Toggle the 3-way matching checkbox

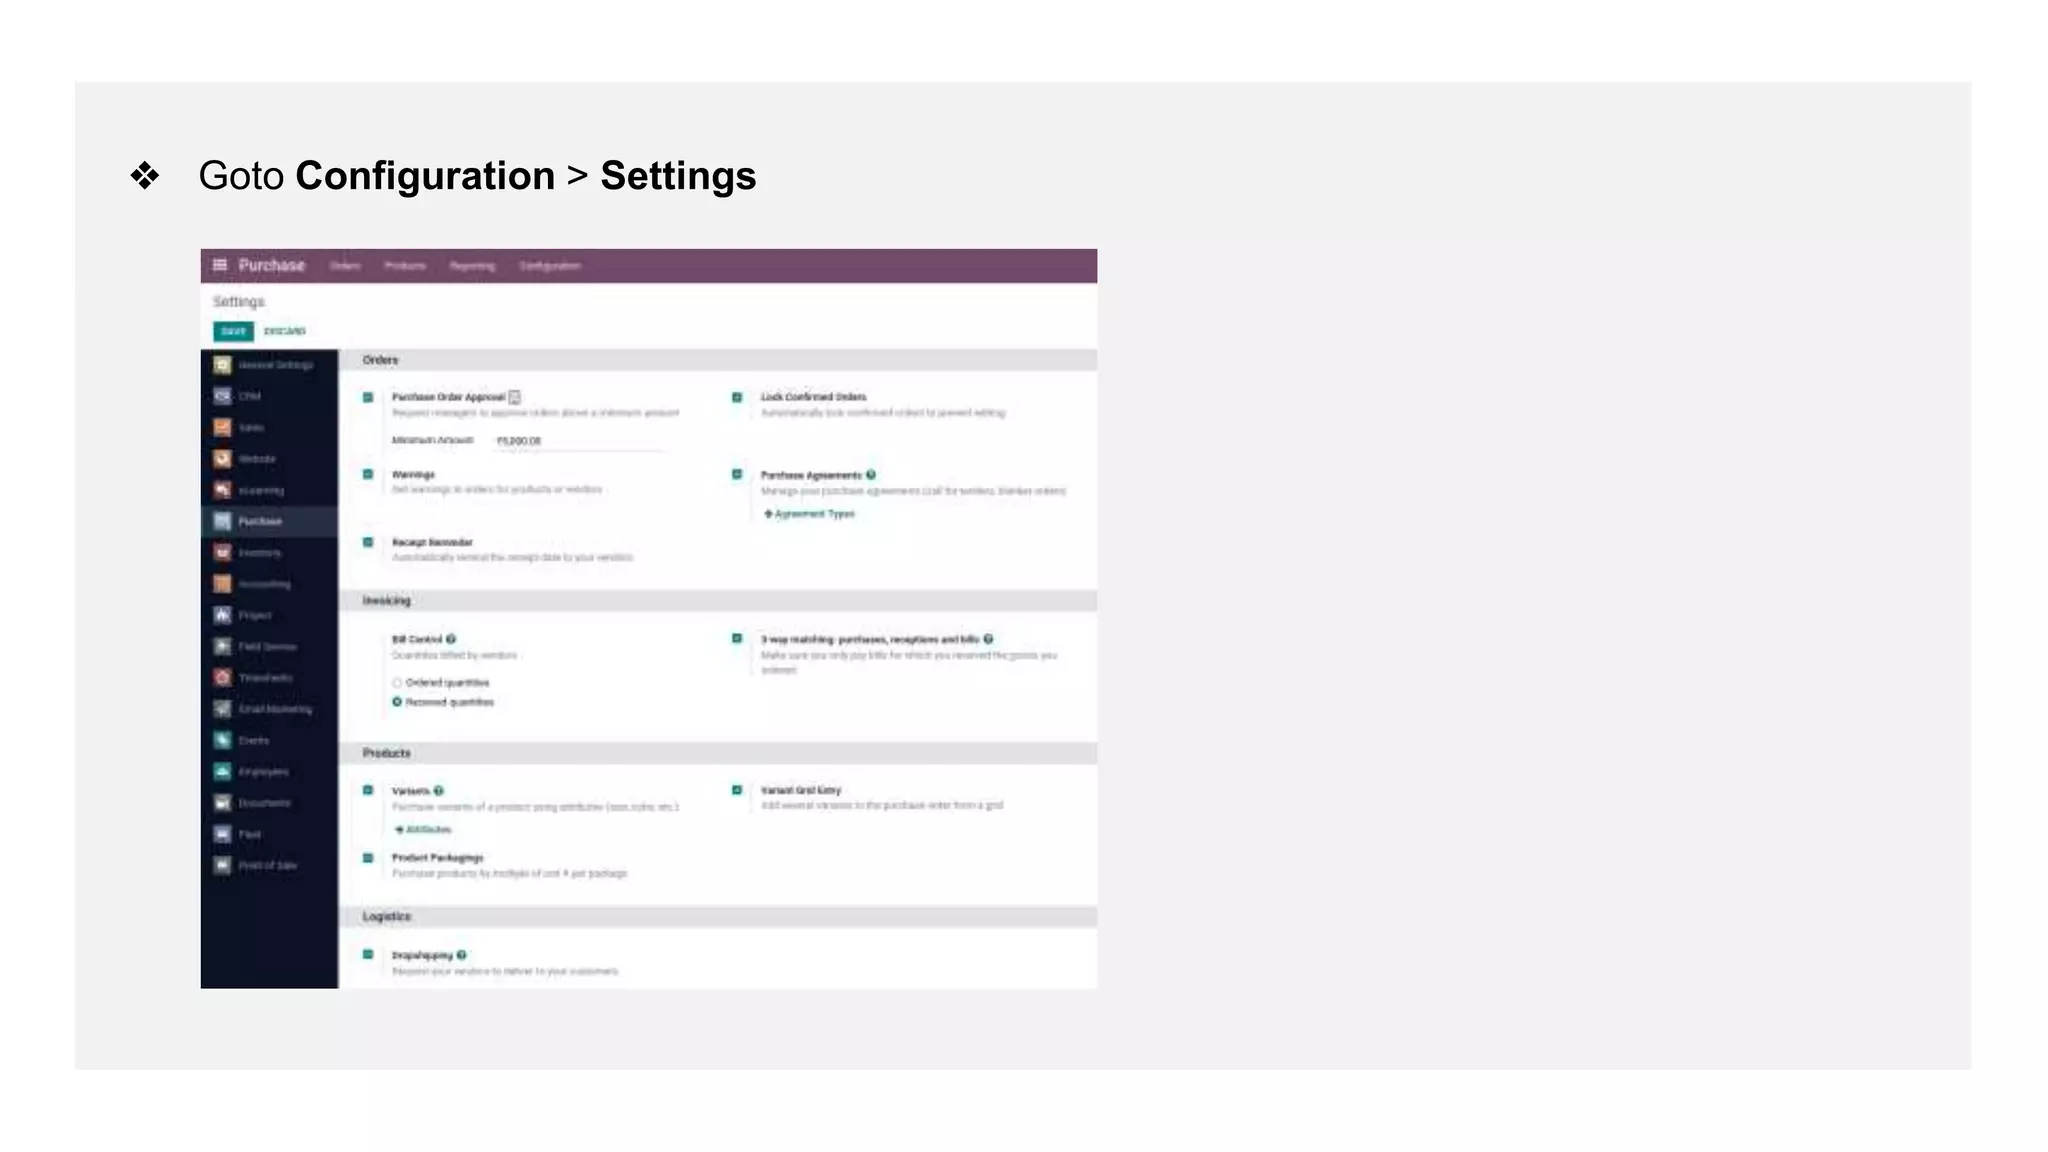point(737,638)
